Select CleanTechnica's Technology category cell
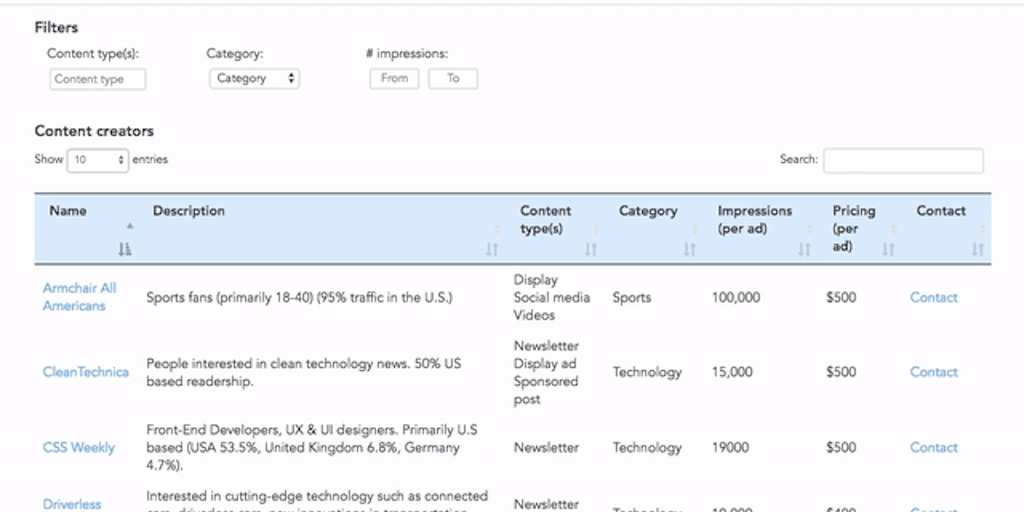 click(647, 372)
